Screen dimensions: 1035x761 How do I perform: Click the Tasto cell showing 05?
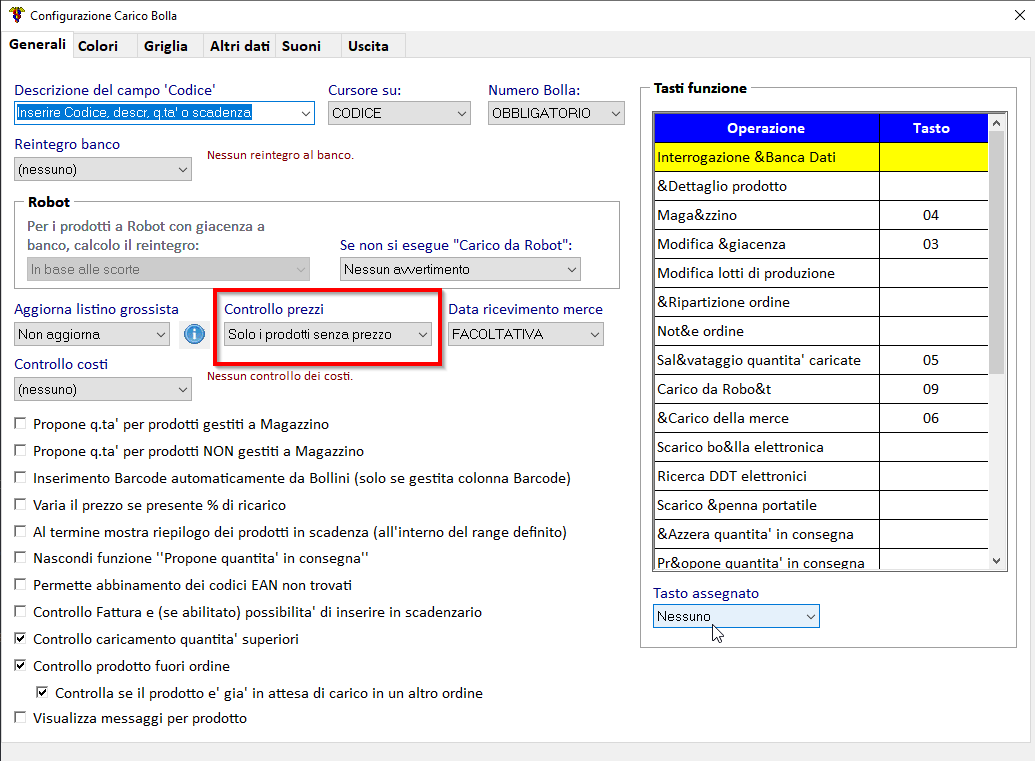tap(934, 360)
